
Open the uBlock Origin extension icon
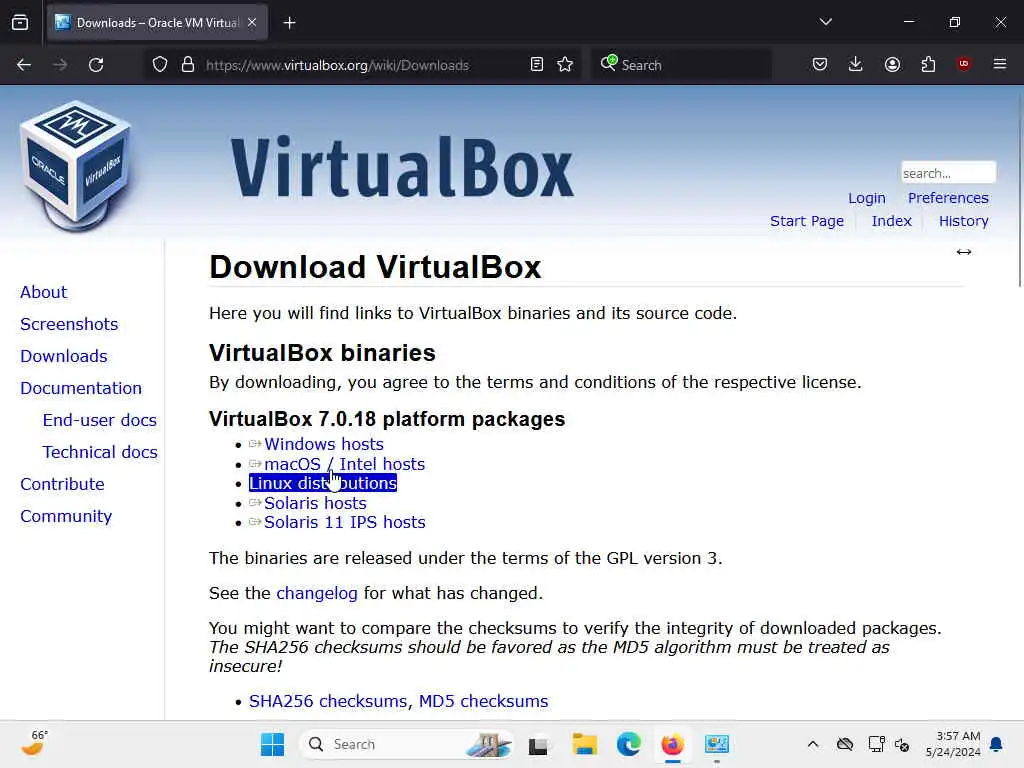click(x=963, y=64)
